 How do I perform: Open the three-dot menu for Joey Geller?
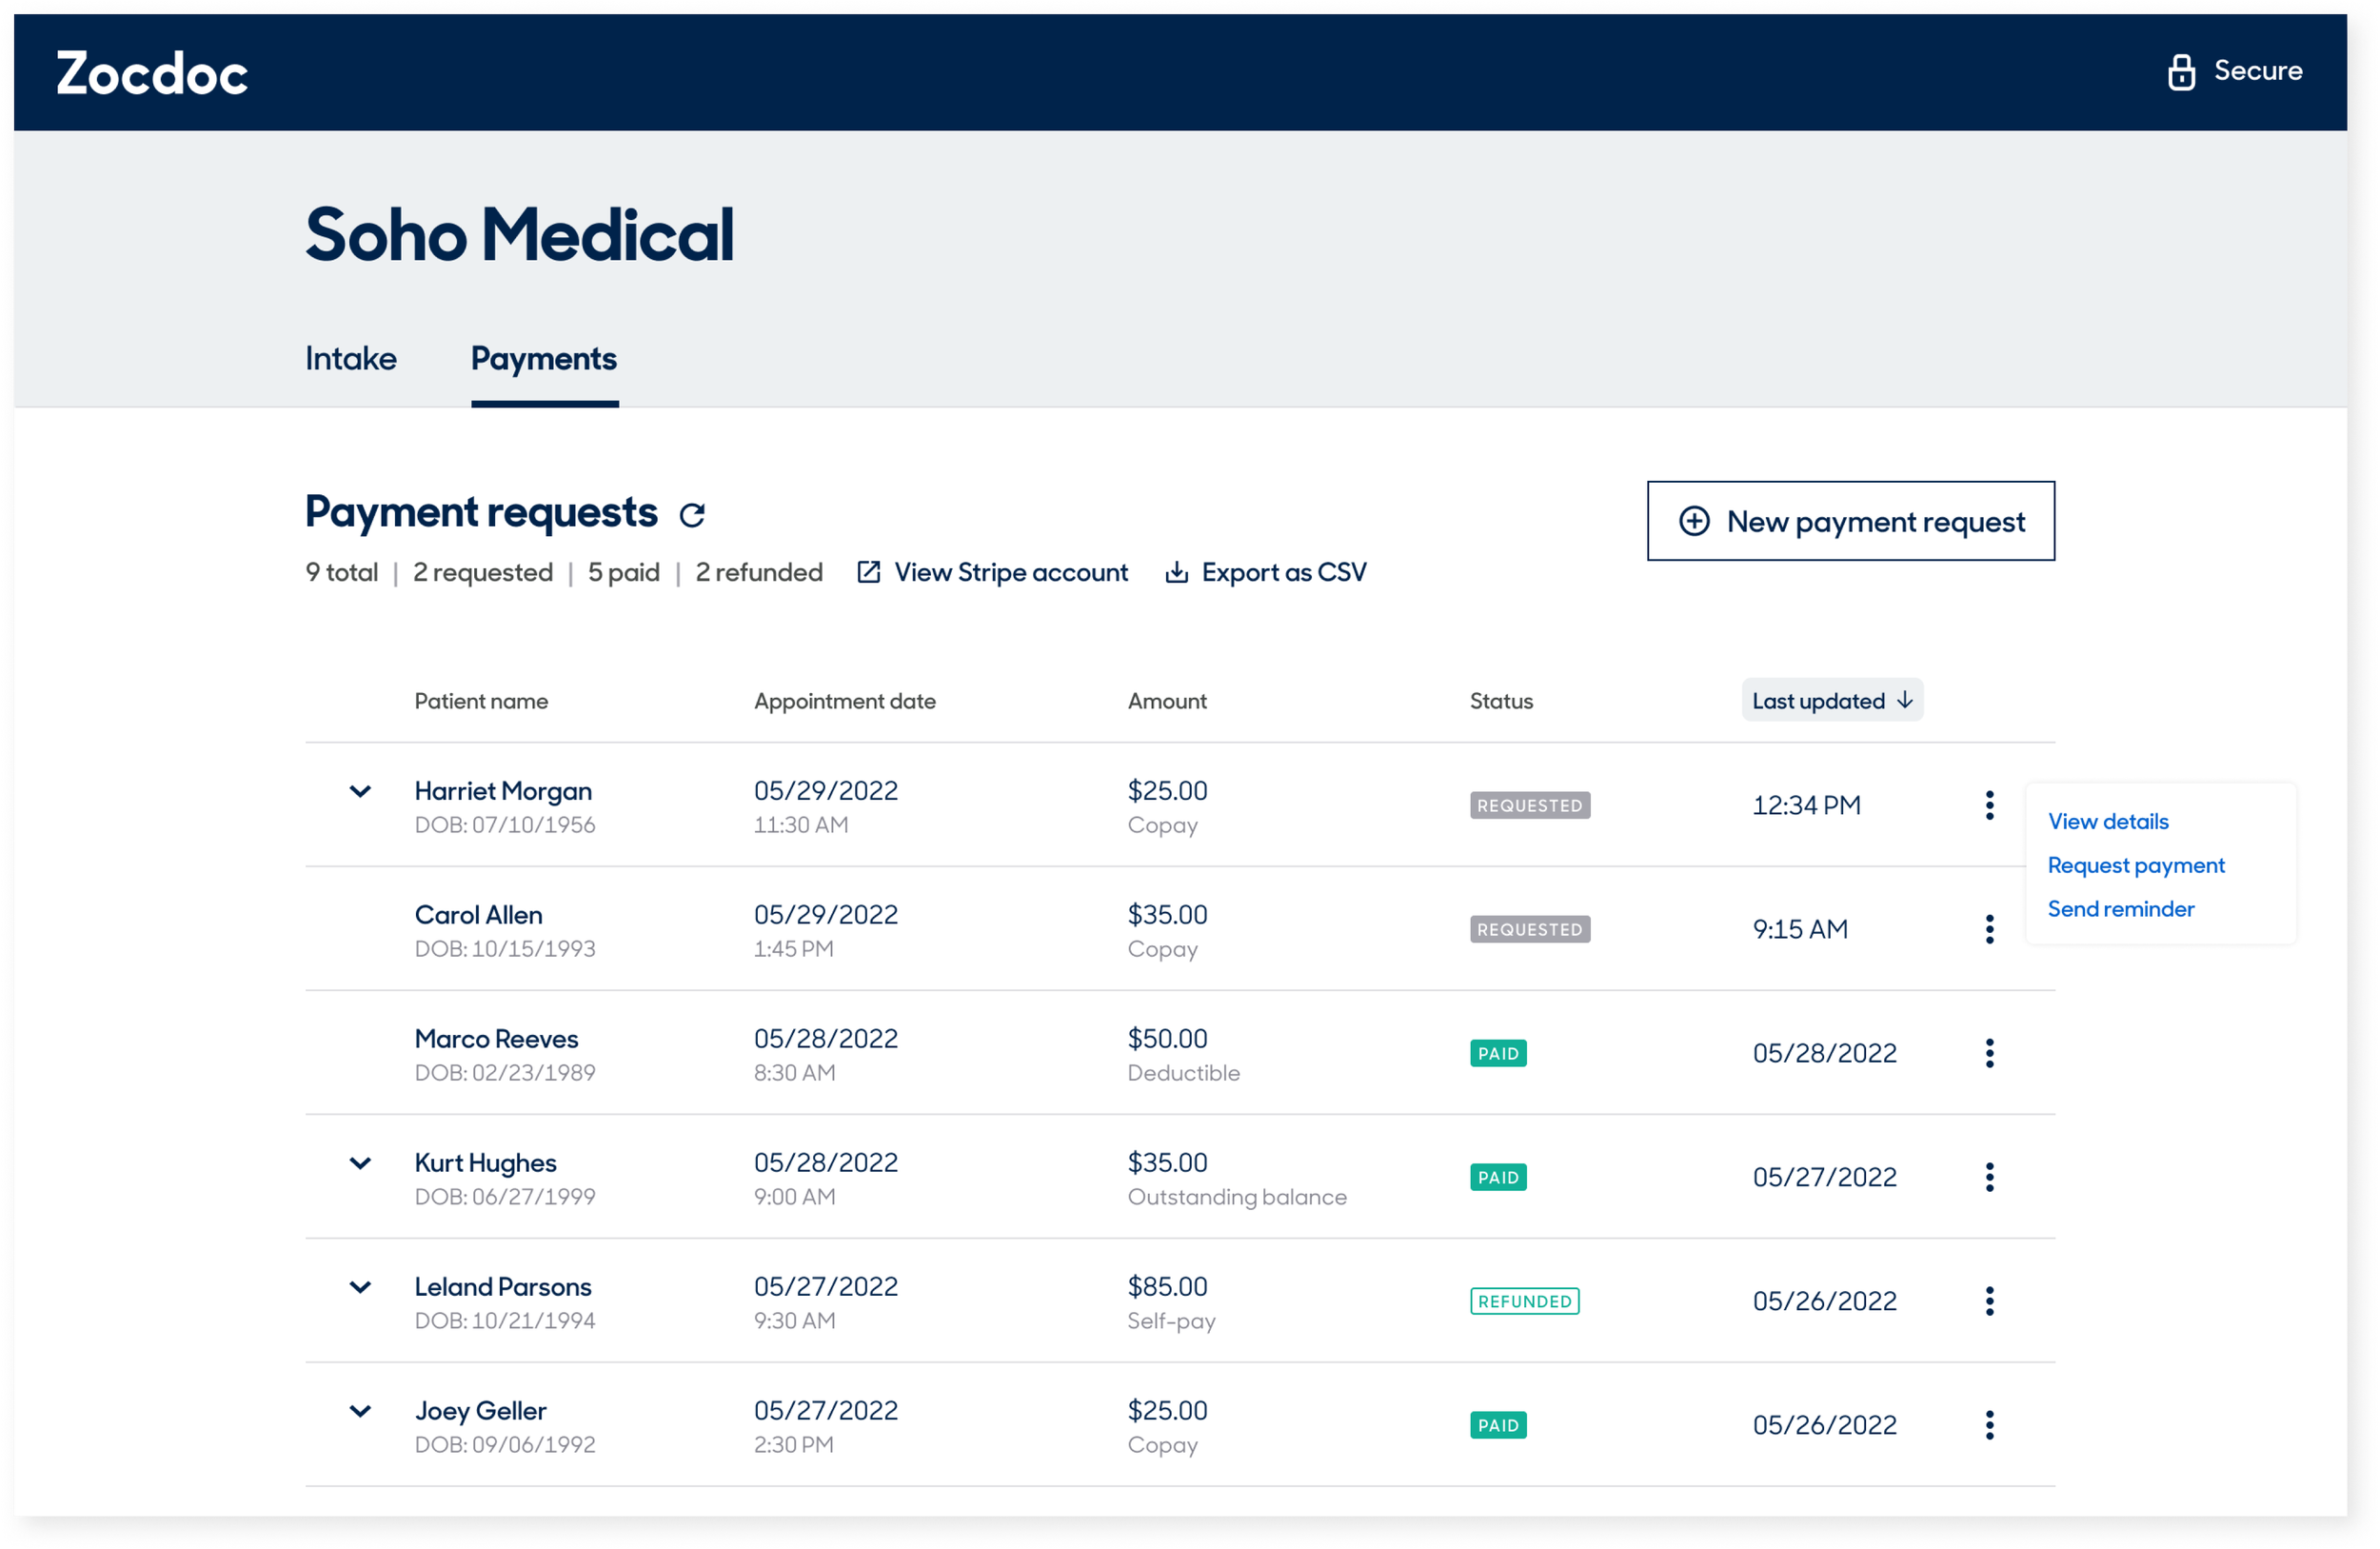coord(1989,1425)
